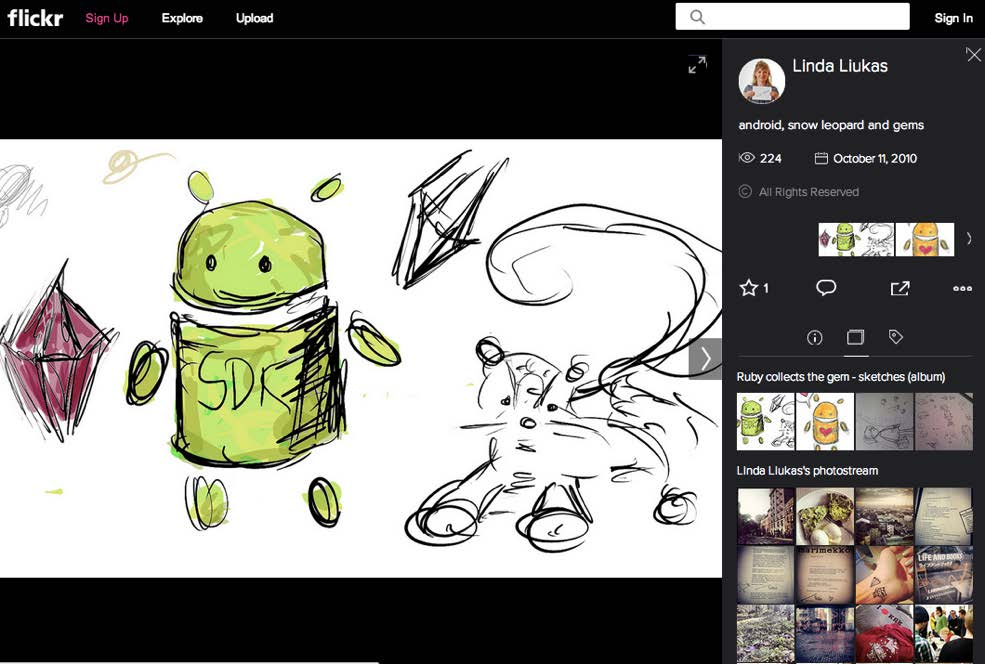Image resolution: width=985 pixels, height=664 pixels.
Task: Click the views eye icon
Action: 746,158
